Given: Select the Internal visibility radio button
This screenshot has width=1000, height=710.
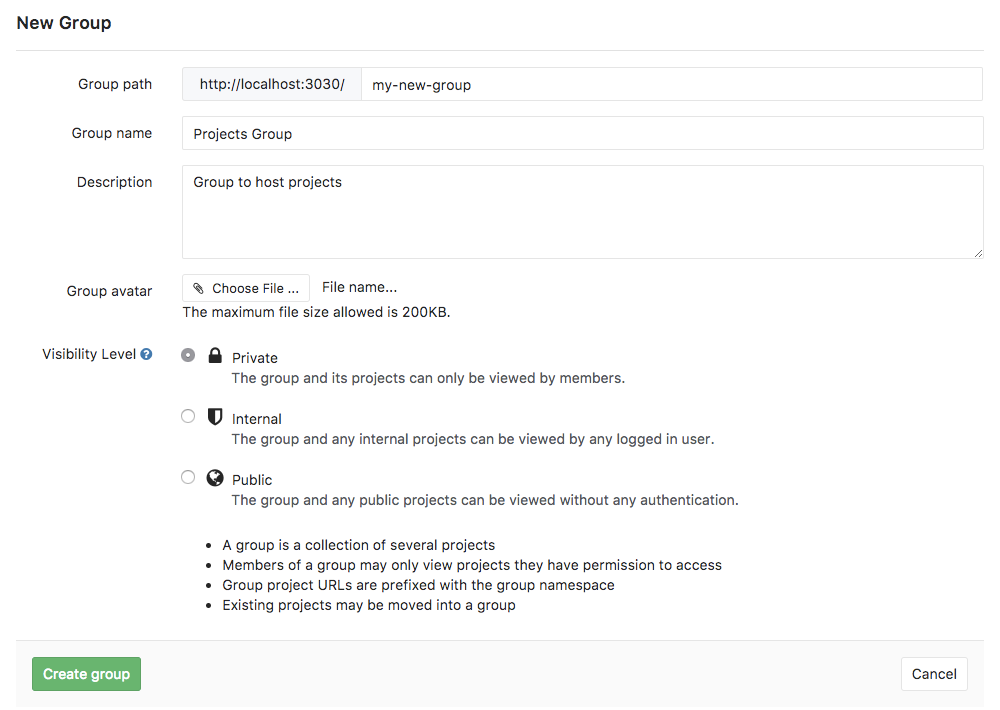Looking at the screenshot, I should (188, 416).
